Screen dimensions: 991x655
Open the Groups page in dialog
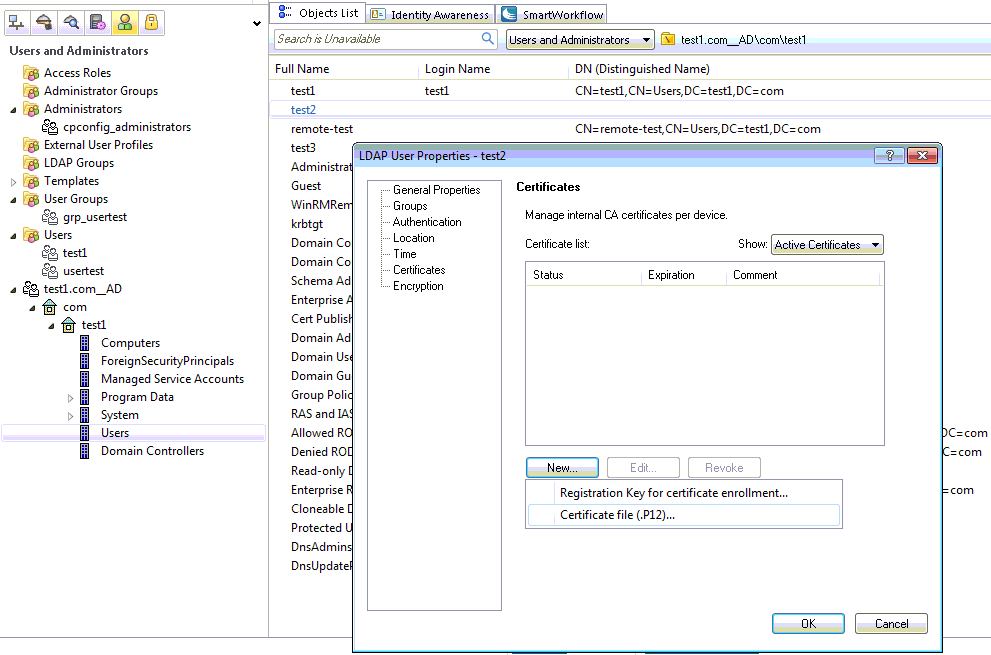point(410,206)
